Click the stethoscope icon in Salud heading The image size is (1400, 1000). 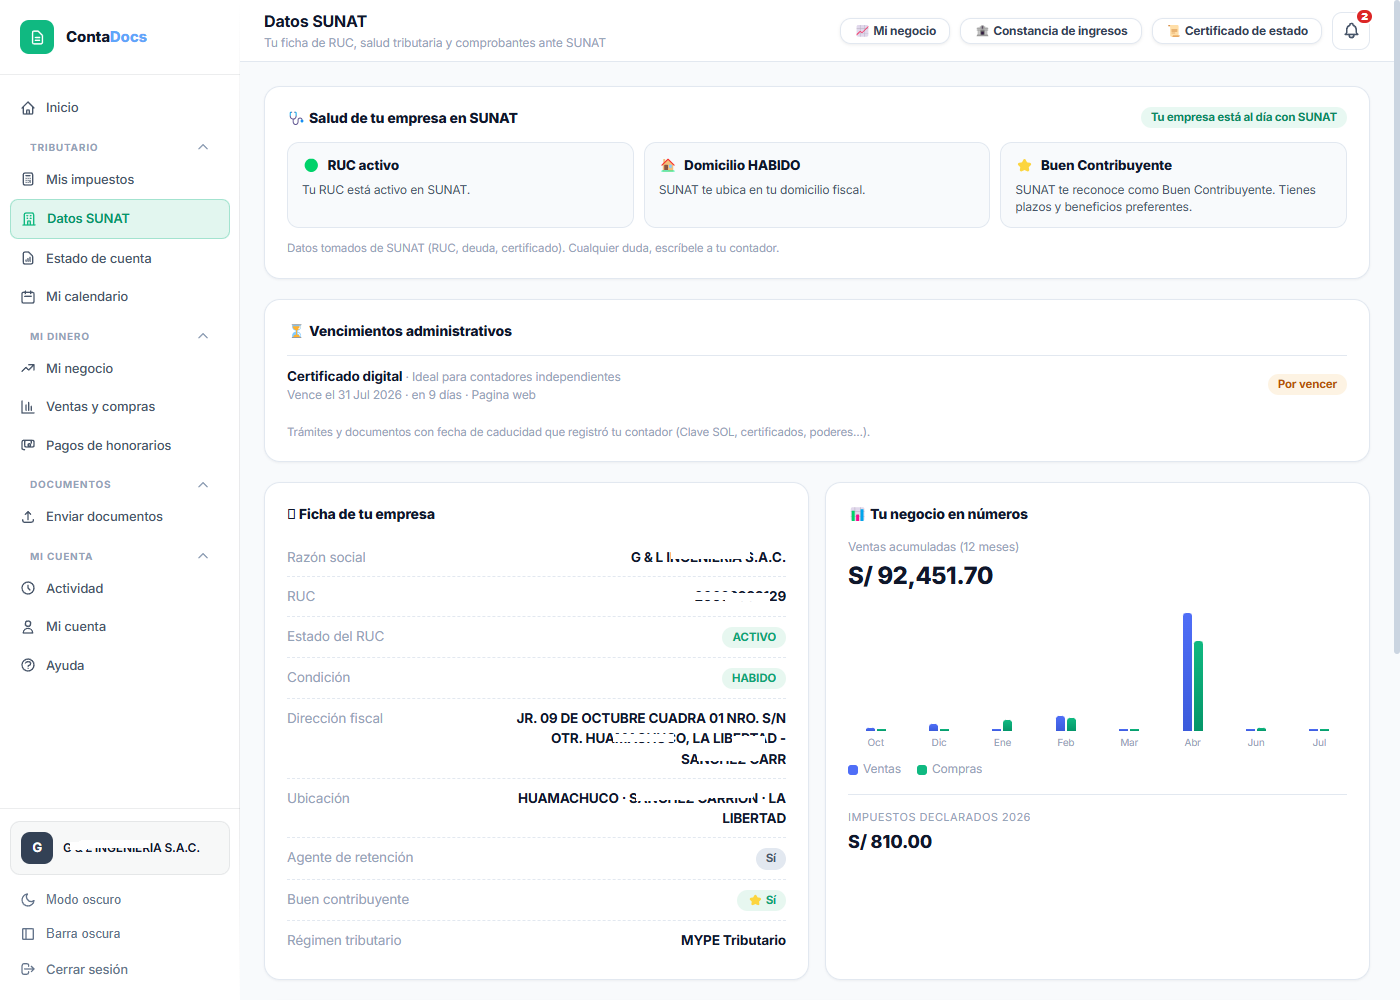[x=296, y=118]
